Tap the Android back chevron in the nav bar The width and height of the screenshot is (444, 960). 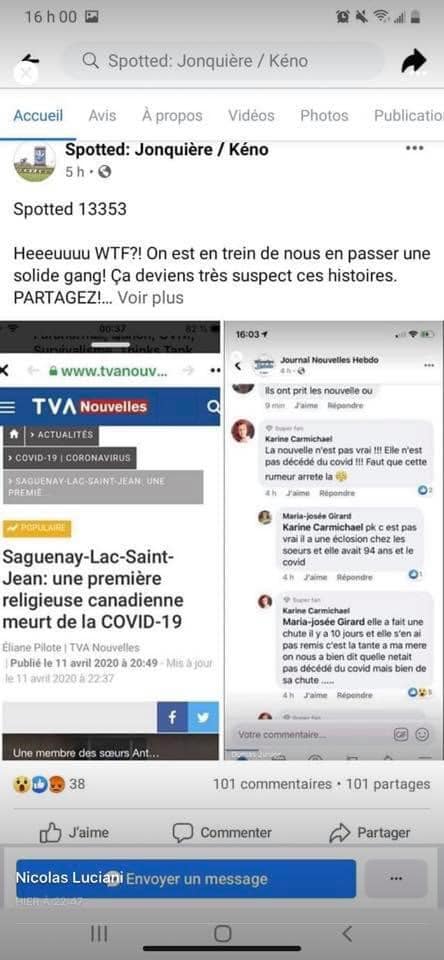click(347, 934)
